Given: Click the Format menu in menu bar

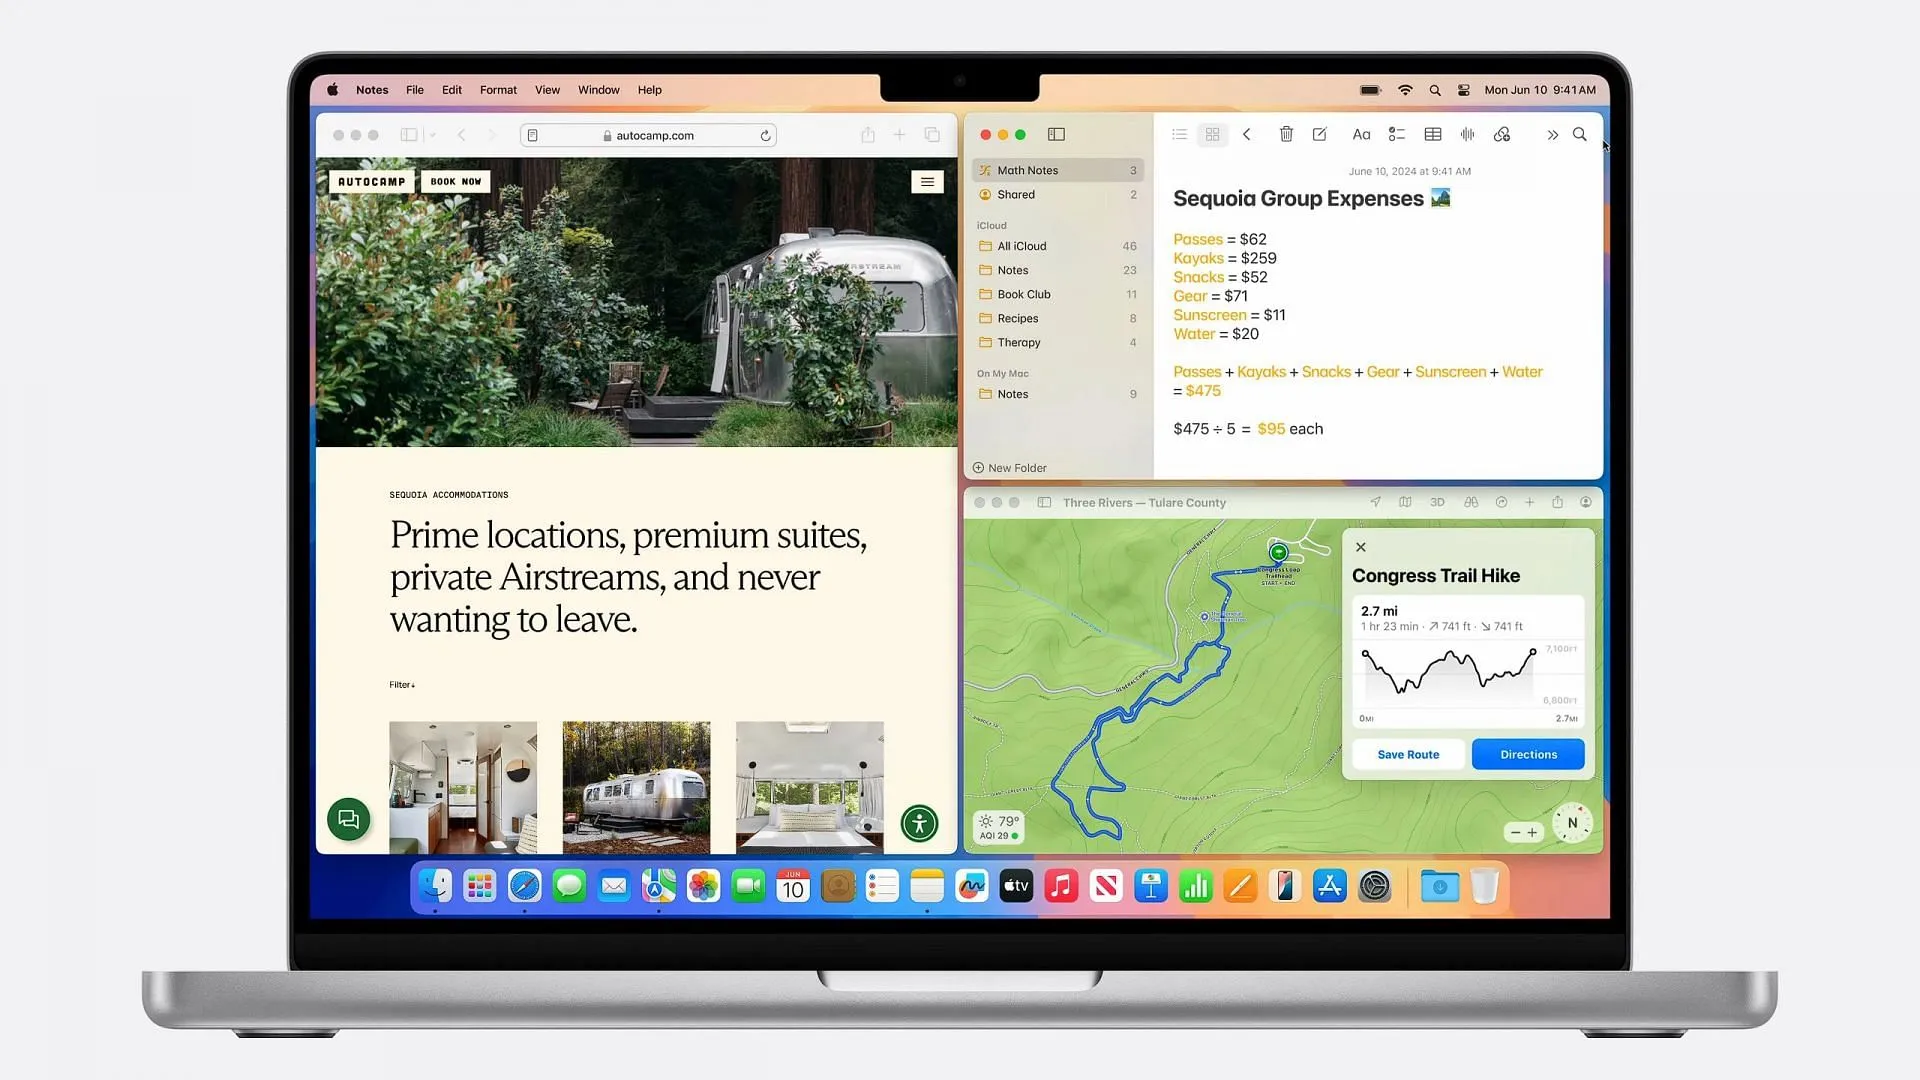Looking at the screenshot, I should tap(497, 90).
